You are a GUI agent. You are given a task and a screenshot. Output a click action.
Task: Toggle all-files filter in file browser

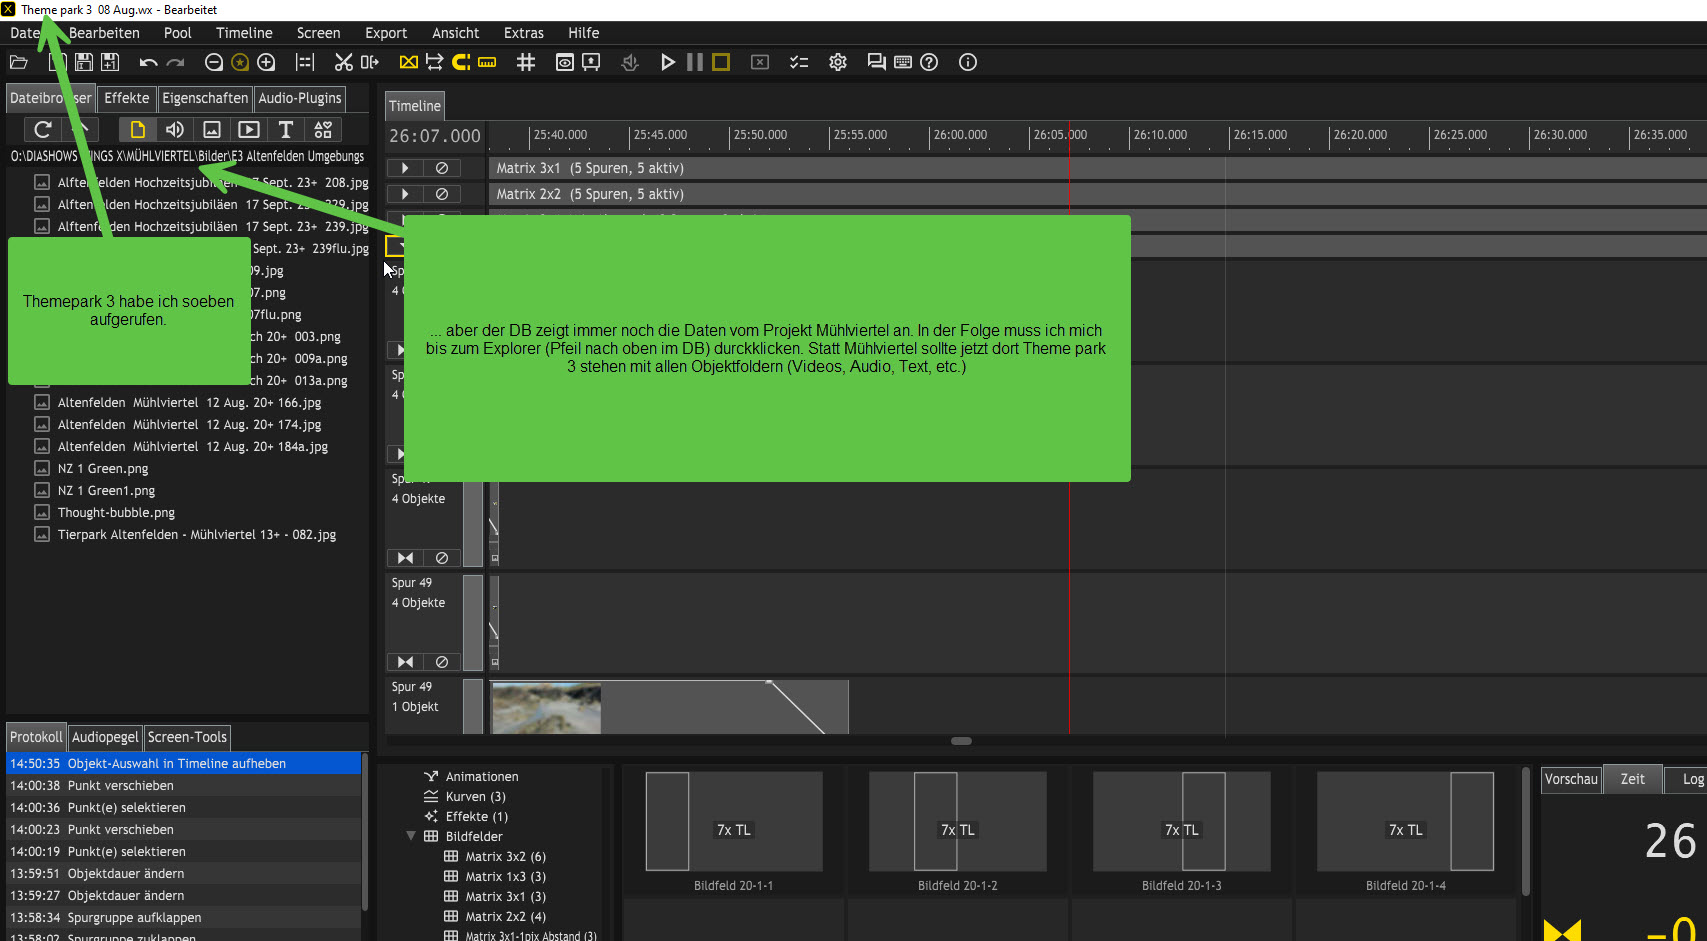point(138,129)
